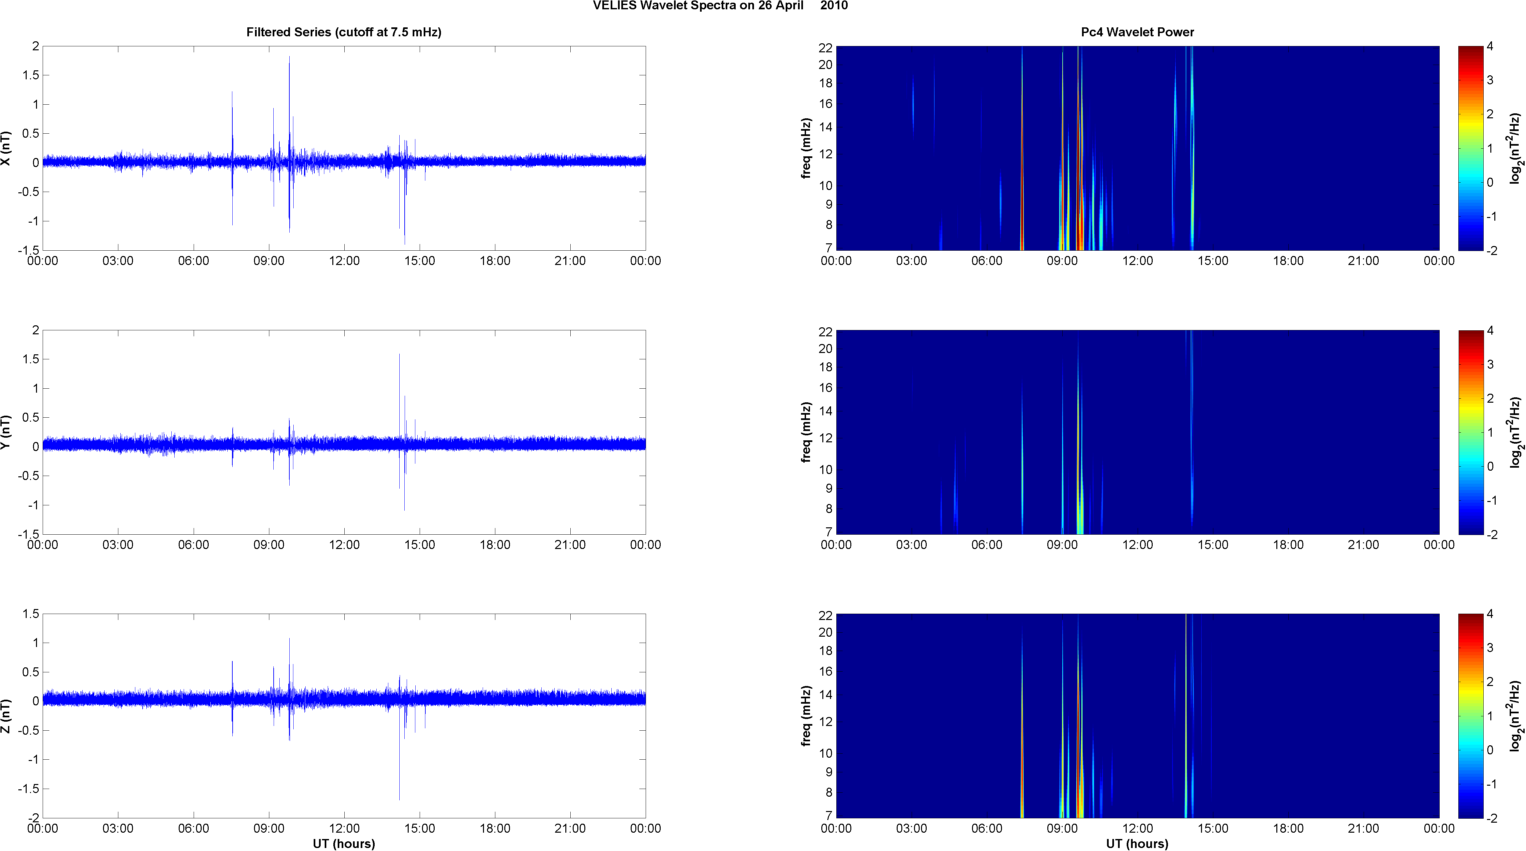Click the top wavelet plot's colorbar

coord(1470,148)
